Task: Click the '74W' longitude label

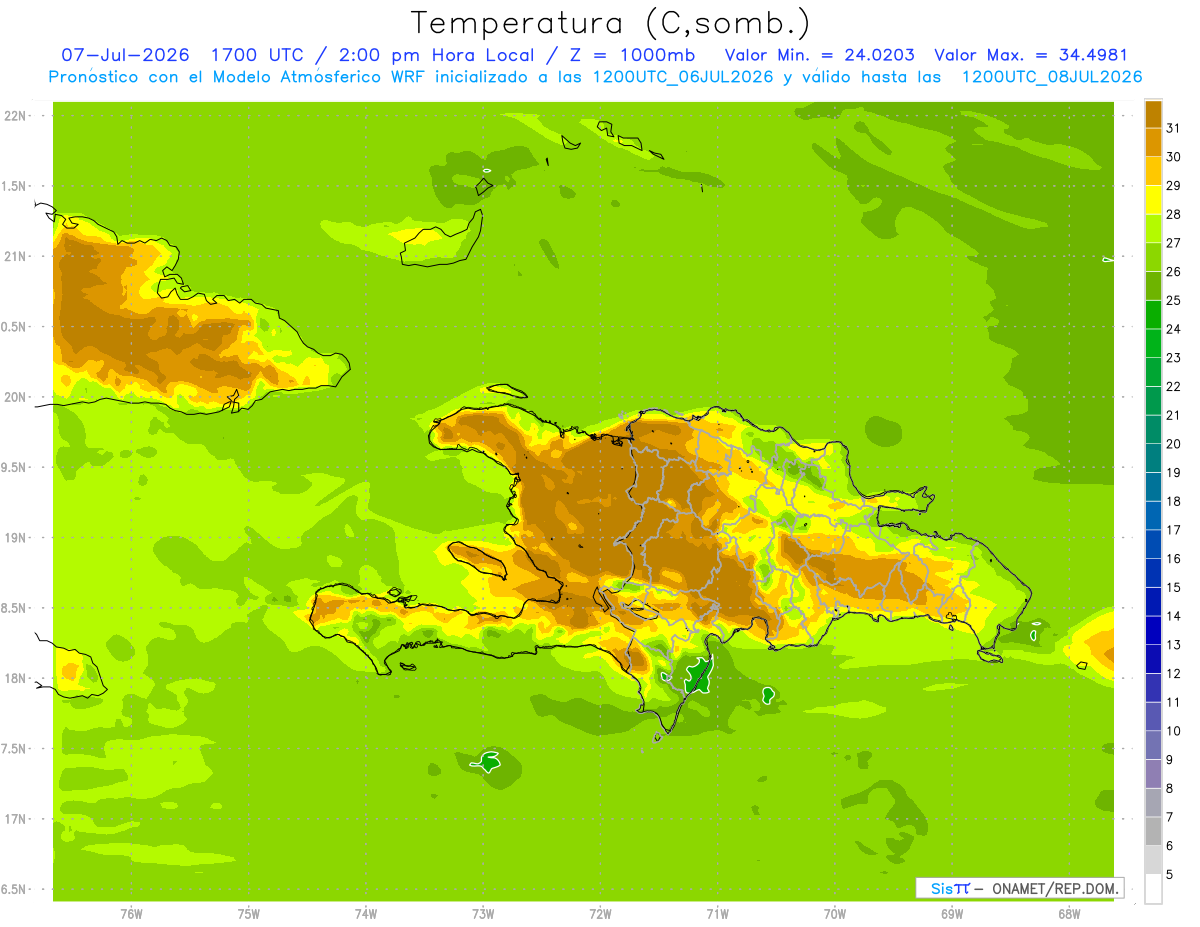Action: [x=366, y=914]
